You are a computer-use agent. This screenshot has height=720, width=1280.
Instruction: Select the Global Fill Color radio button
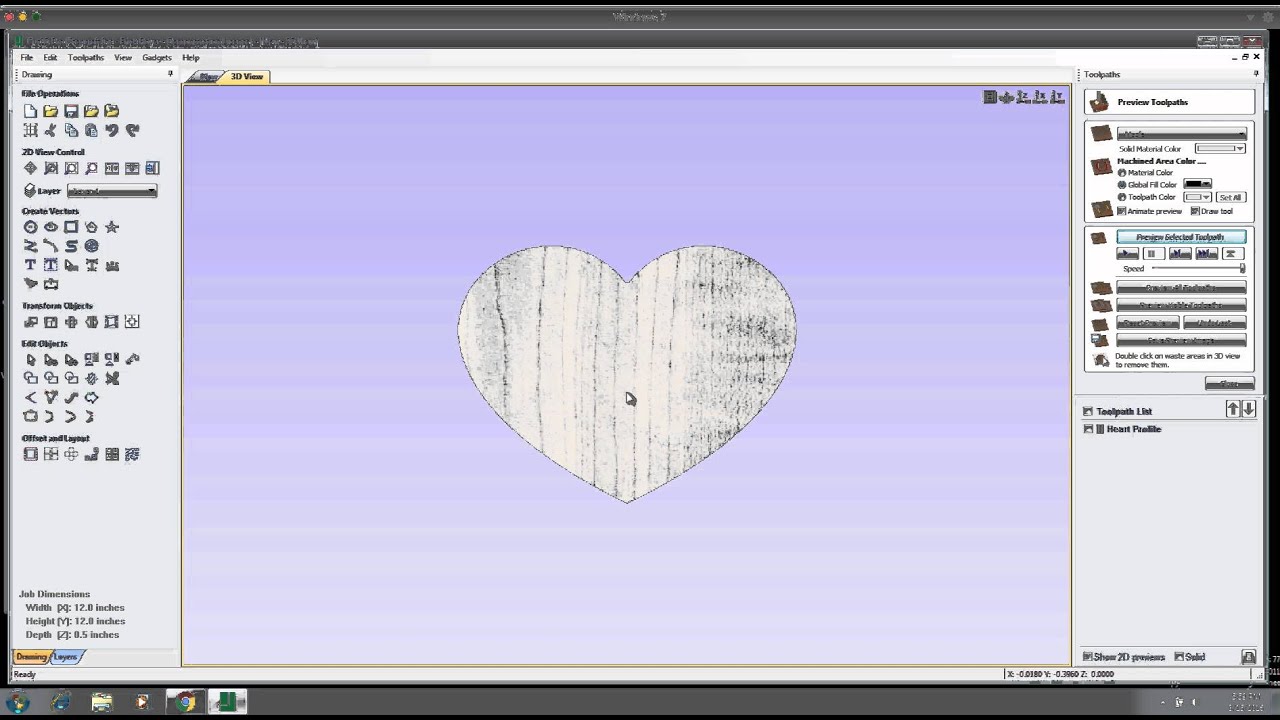[x=1122, y=185]
